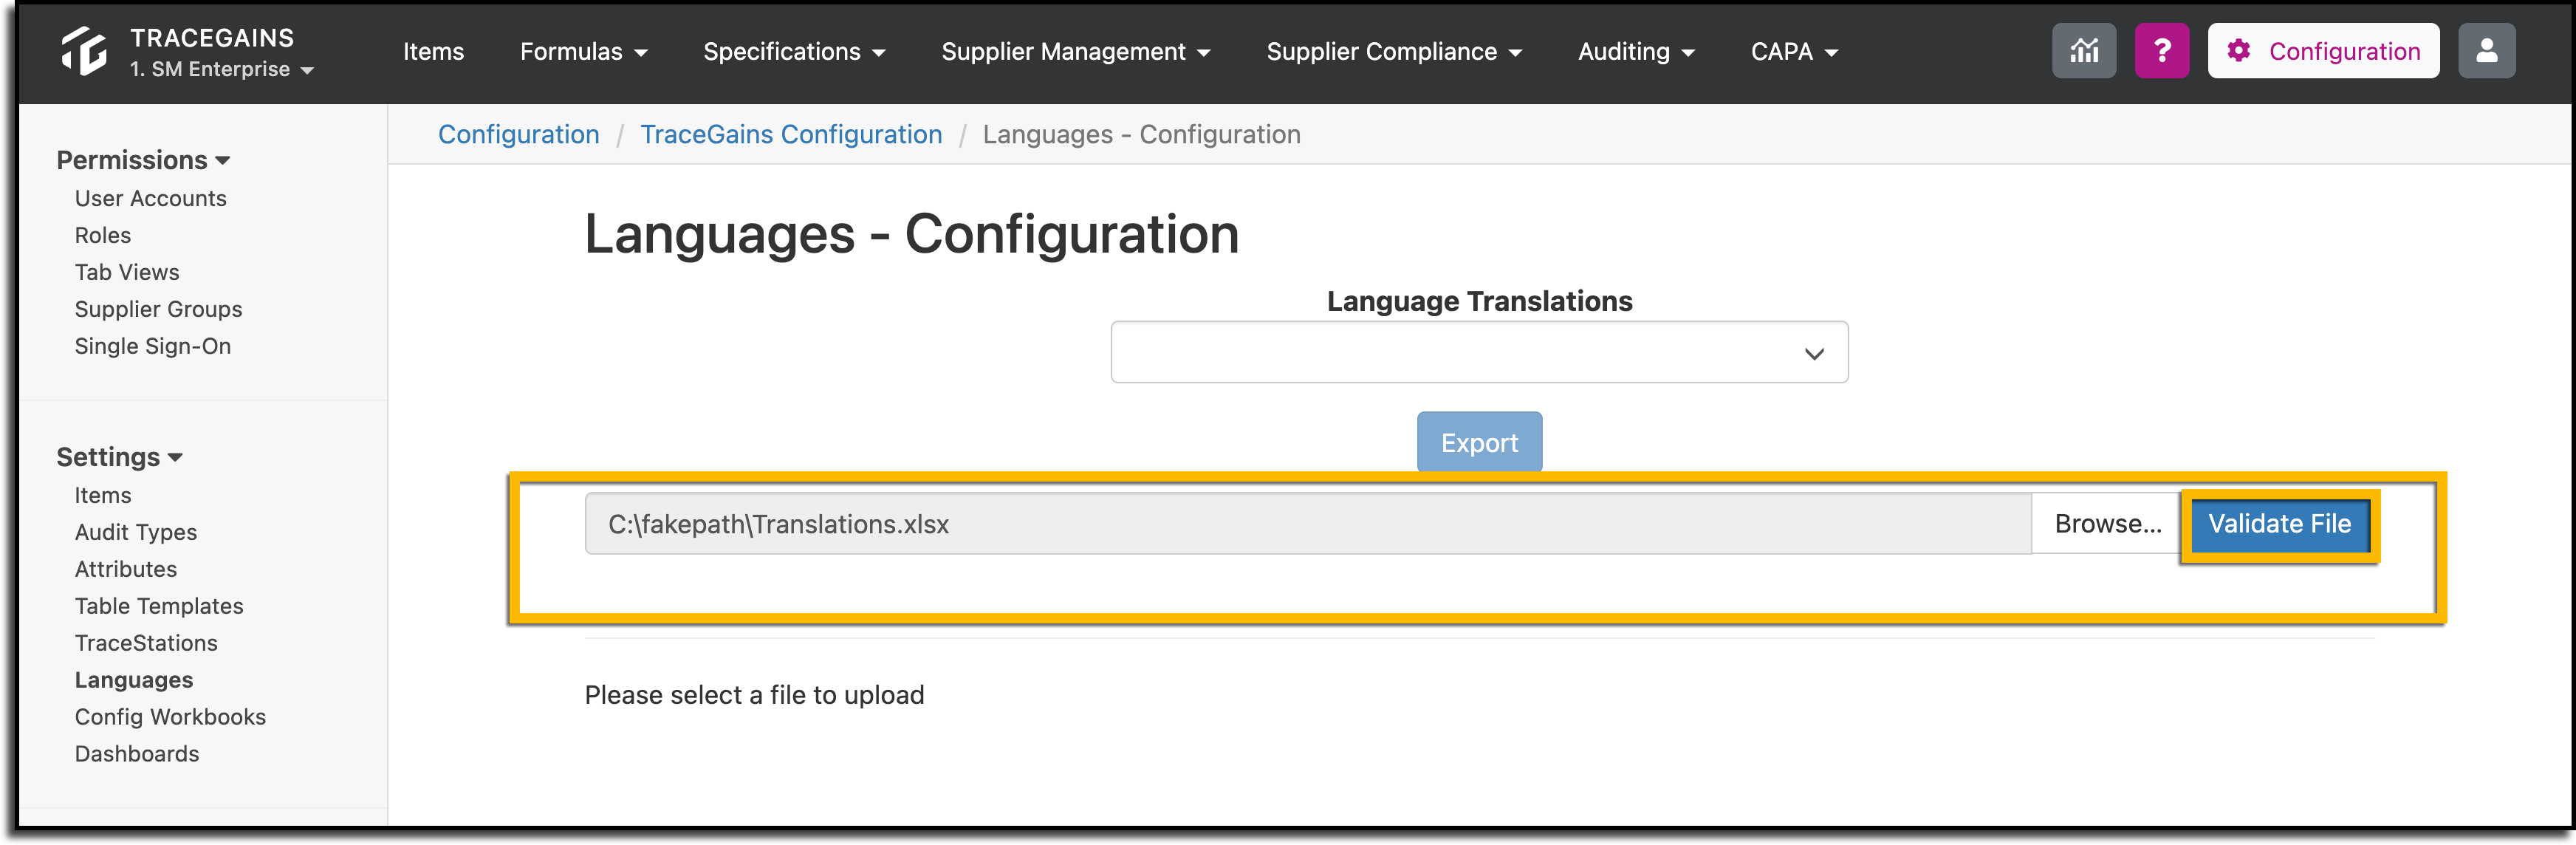Open the Supplier Management dropdown menu
Viewport: 2576px width, 845px height.
pyautogui.click(x=1075, y=52)
